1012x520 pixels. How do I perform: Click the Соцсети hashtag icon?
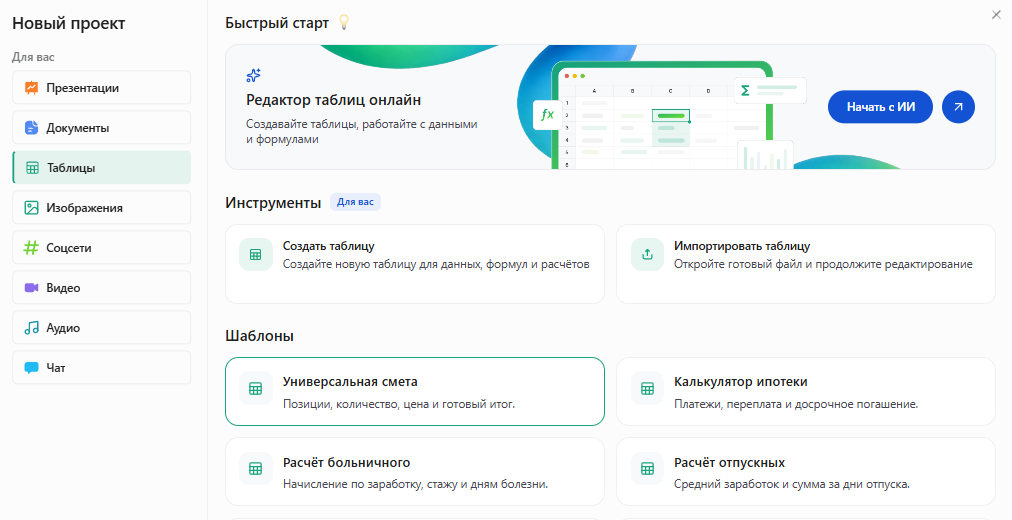point(32,248)
